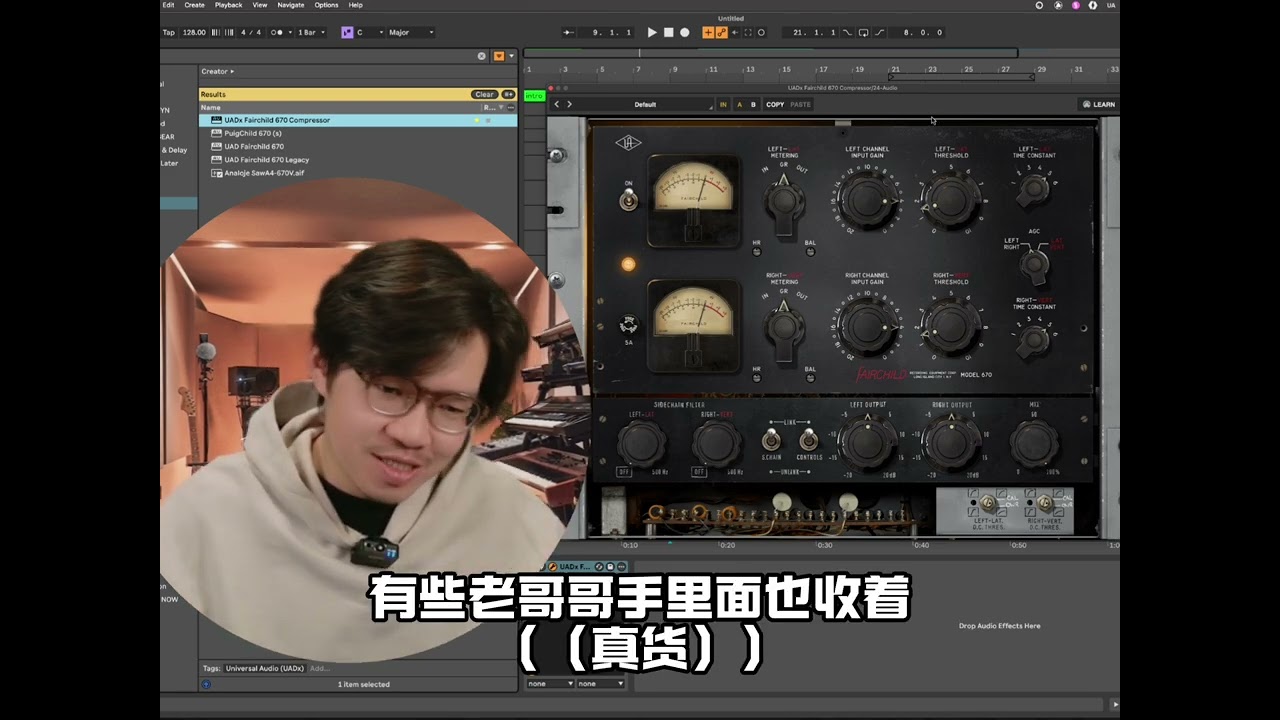Select the B compare state
Image resolution: width=1280 pixels, height=720 pixels.
pos(753,104)
